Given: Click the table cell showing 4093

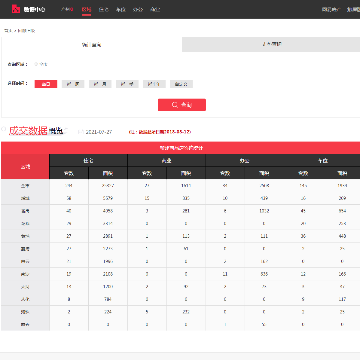Looking at the screenshot, I should click(108, 211).
